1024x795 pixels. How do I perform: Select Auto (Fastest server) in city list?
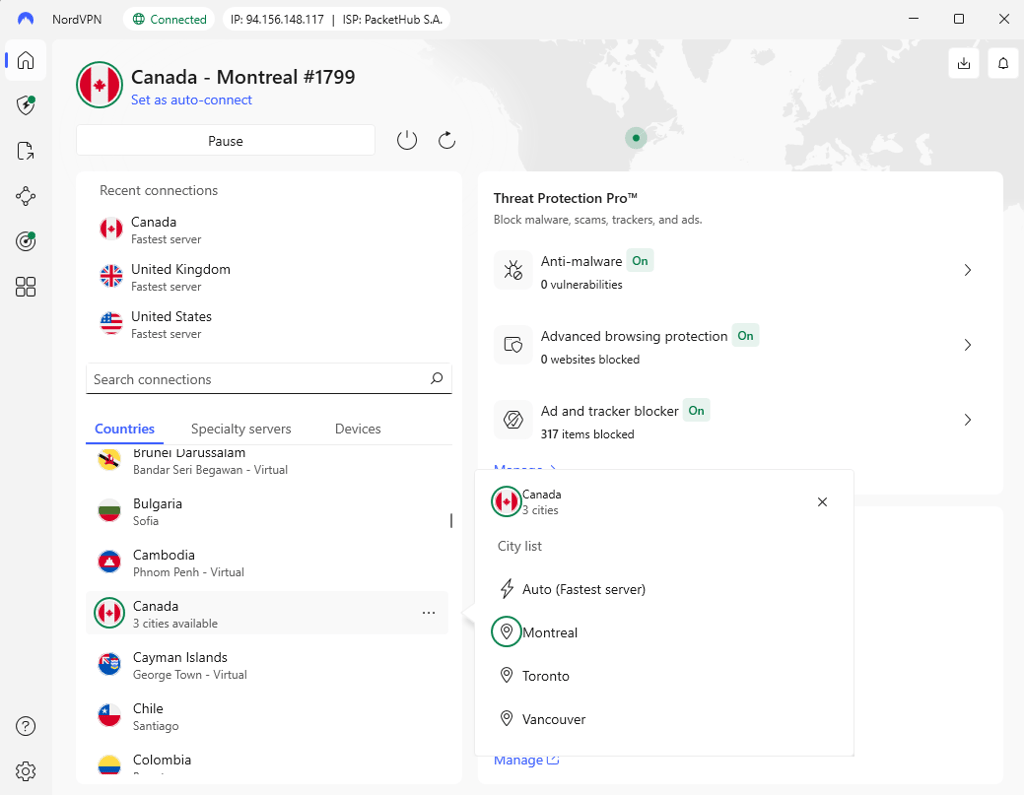click(664, 589)
